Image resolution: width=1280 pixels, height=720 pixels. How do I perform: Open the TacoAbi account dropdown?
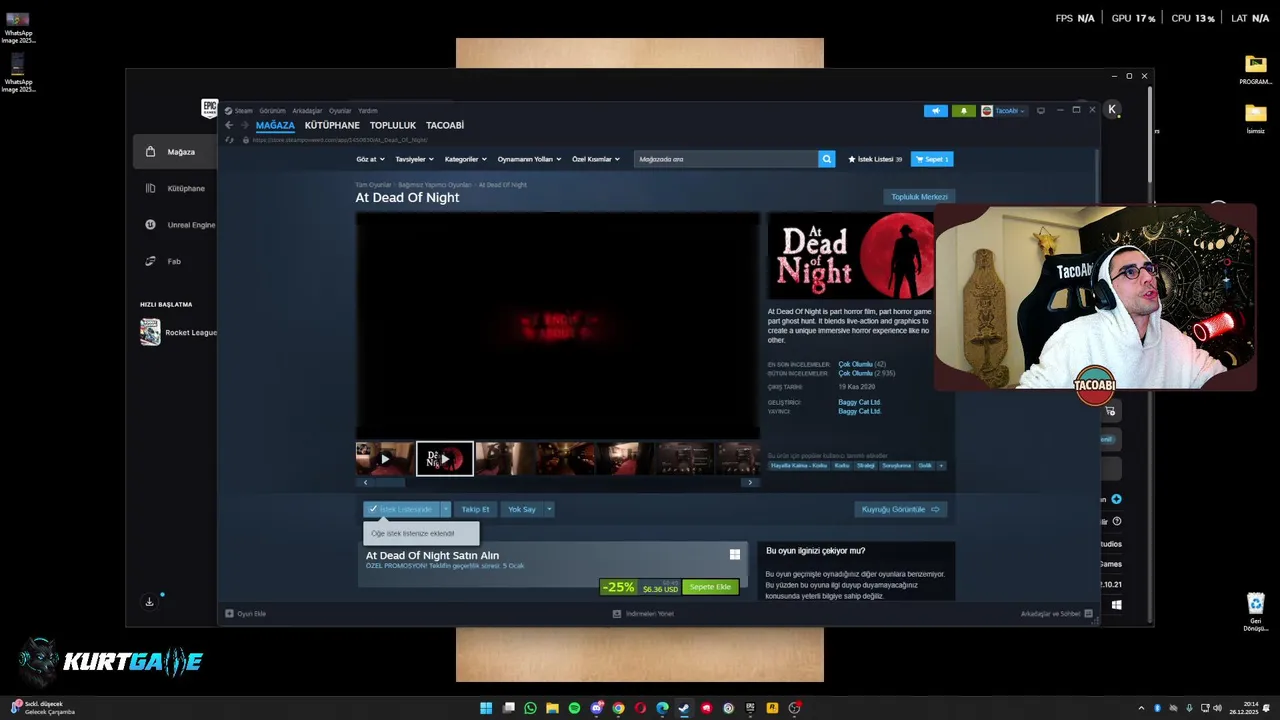coord(1003,111)
